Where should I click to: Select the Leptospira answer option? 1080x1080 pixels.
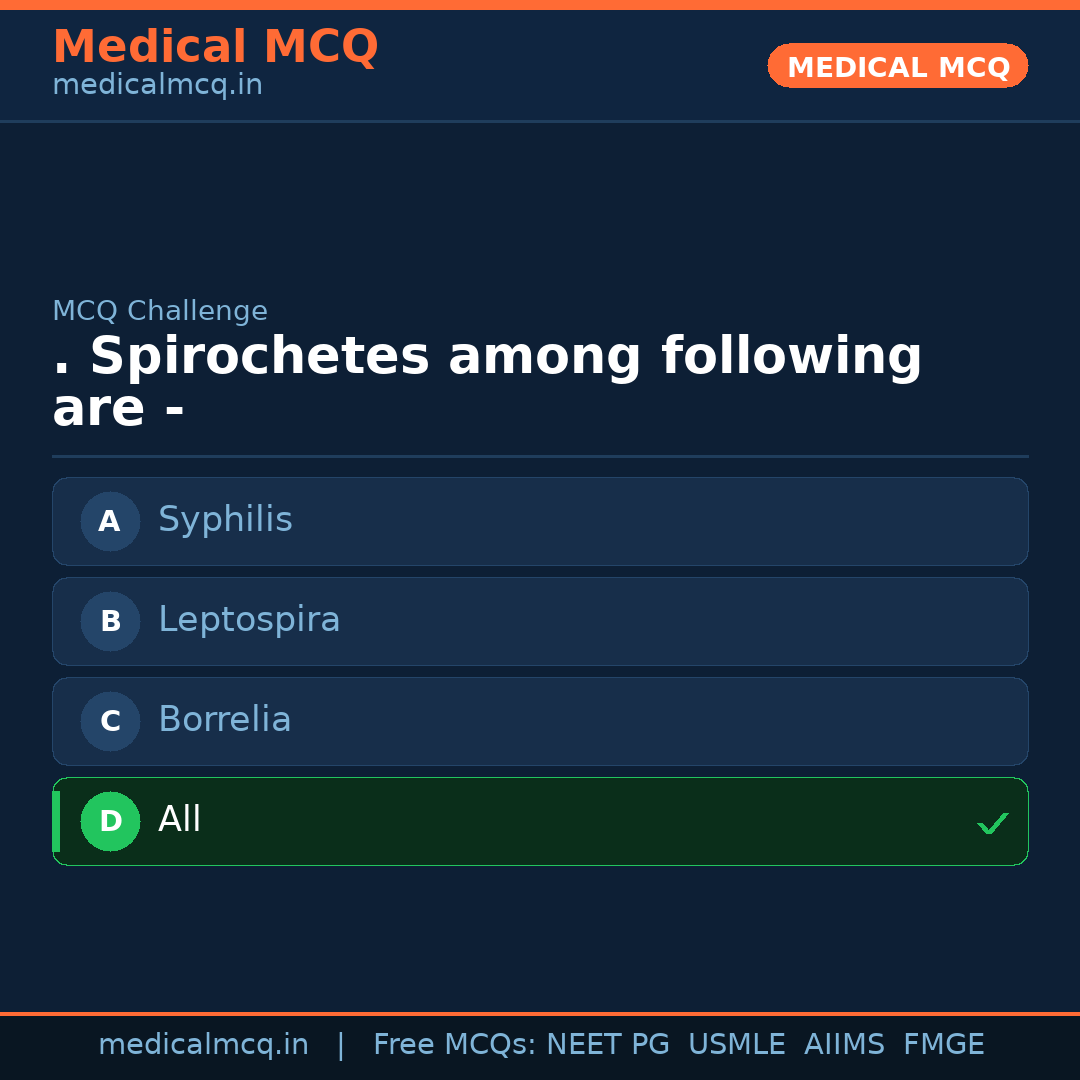[x=540, y=621]
